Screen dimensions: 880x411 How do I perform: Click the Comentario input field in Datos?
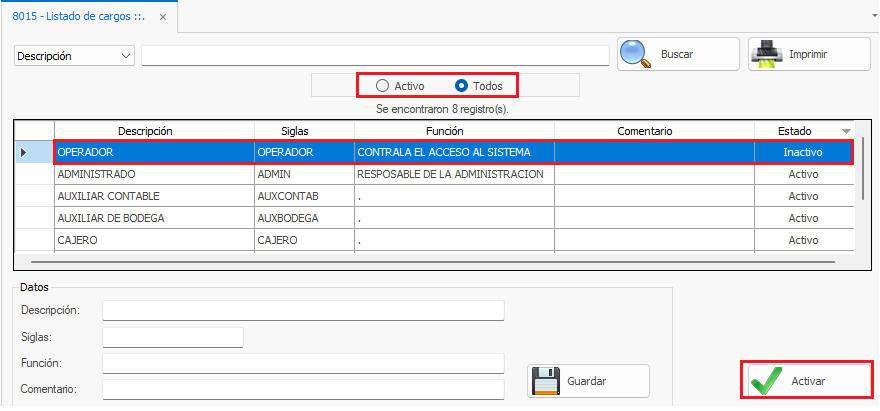point(303,388)
